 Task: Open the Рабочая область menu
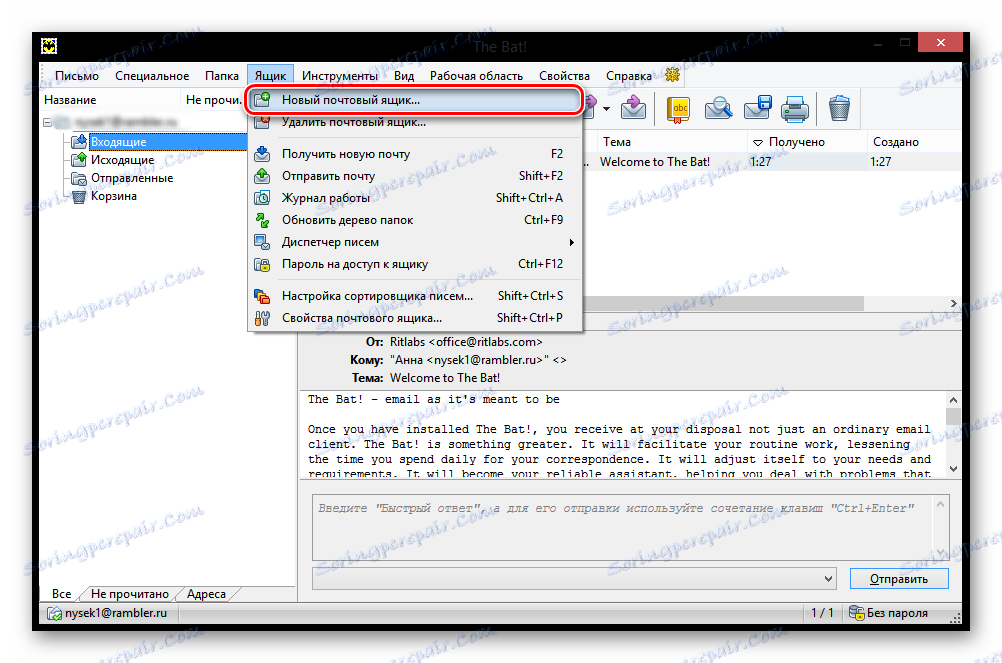pos(476,76)
